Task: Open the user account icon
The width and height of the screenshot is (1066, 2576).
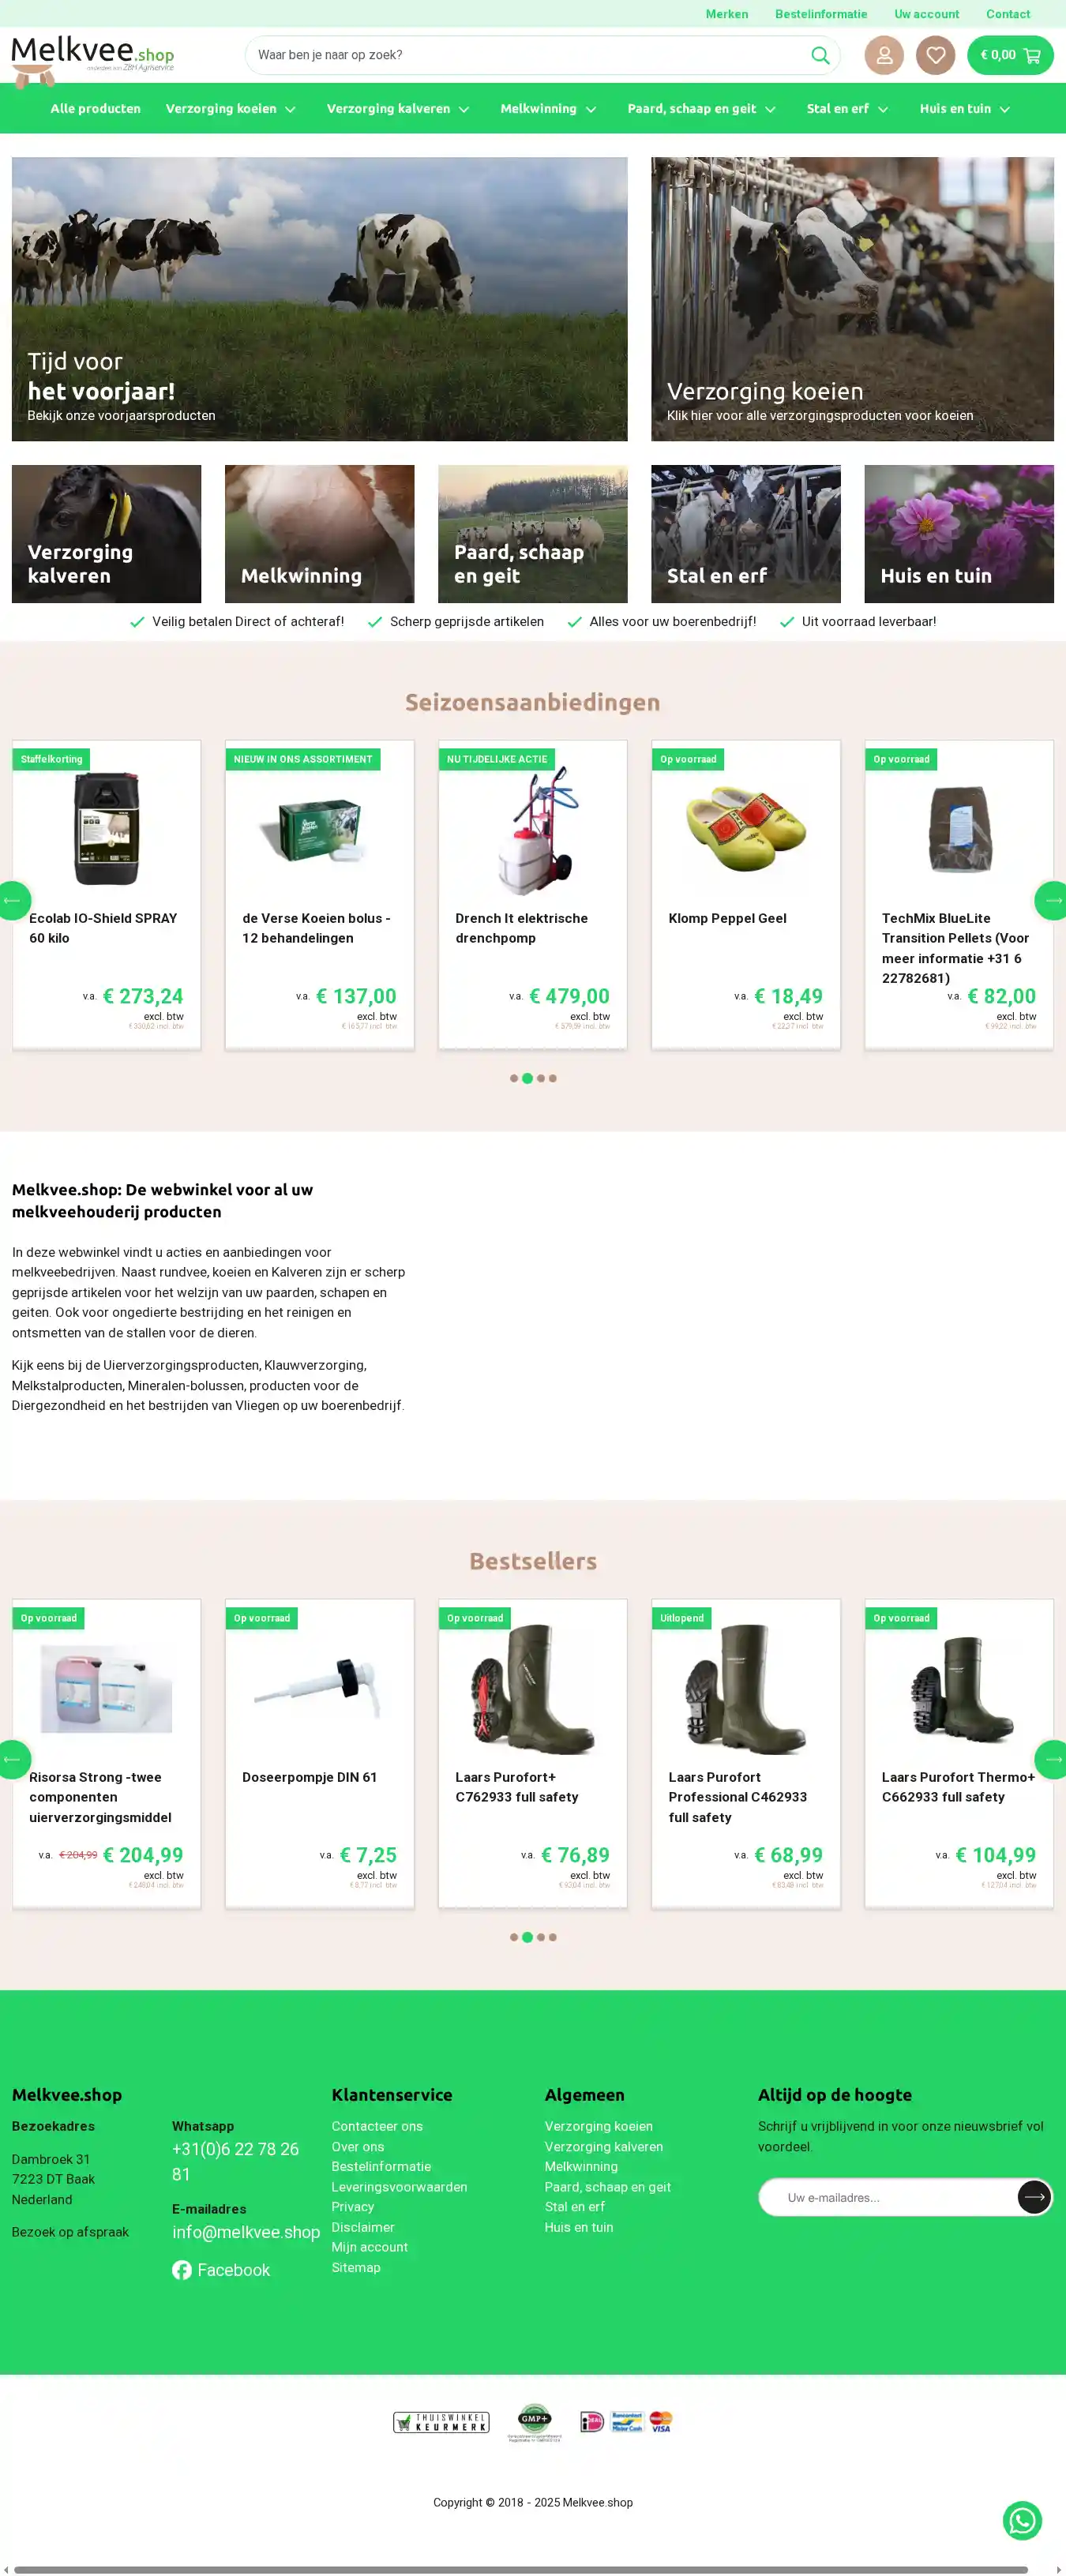Action: point(884,55)
